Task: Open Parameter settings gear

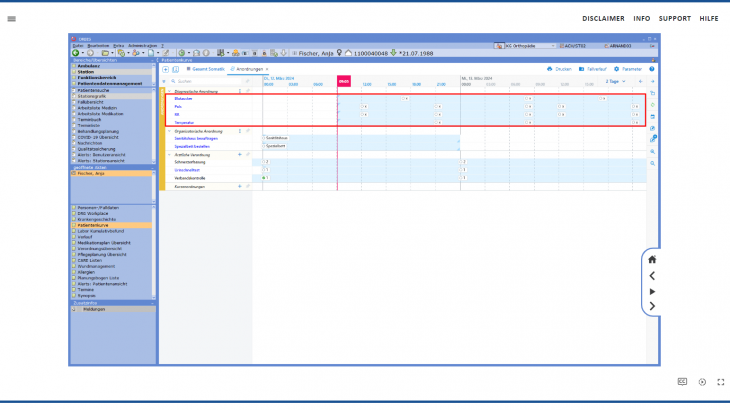Action: click(x=617, y=69)
